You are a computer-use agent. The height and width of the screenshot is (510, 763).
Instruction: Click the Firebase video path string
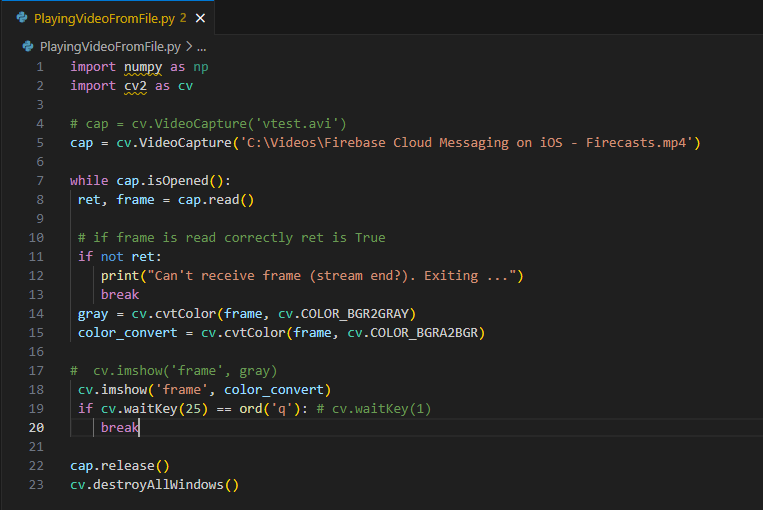point(467,143)
